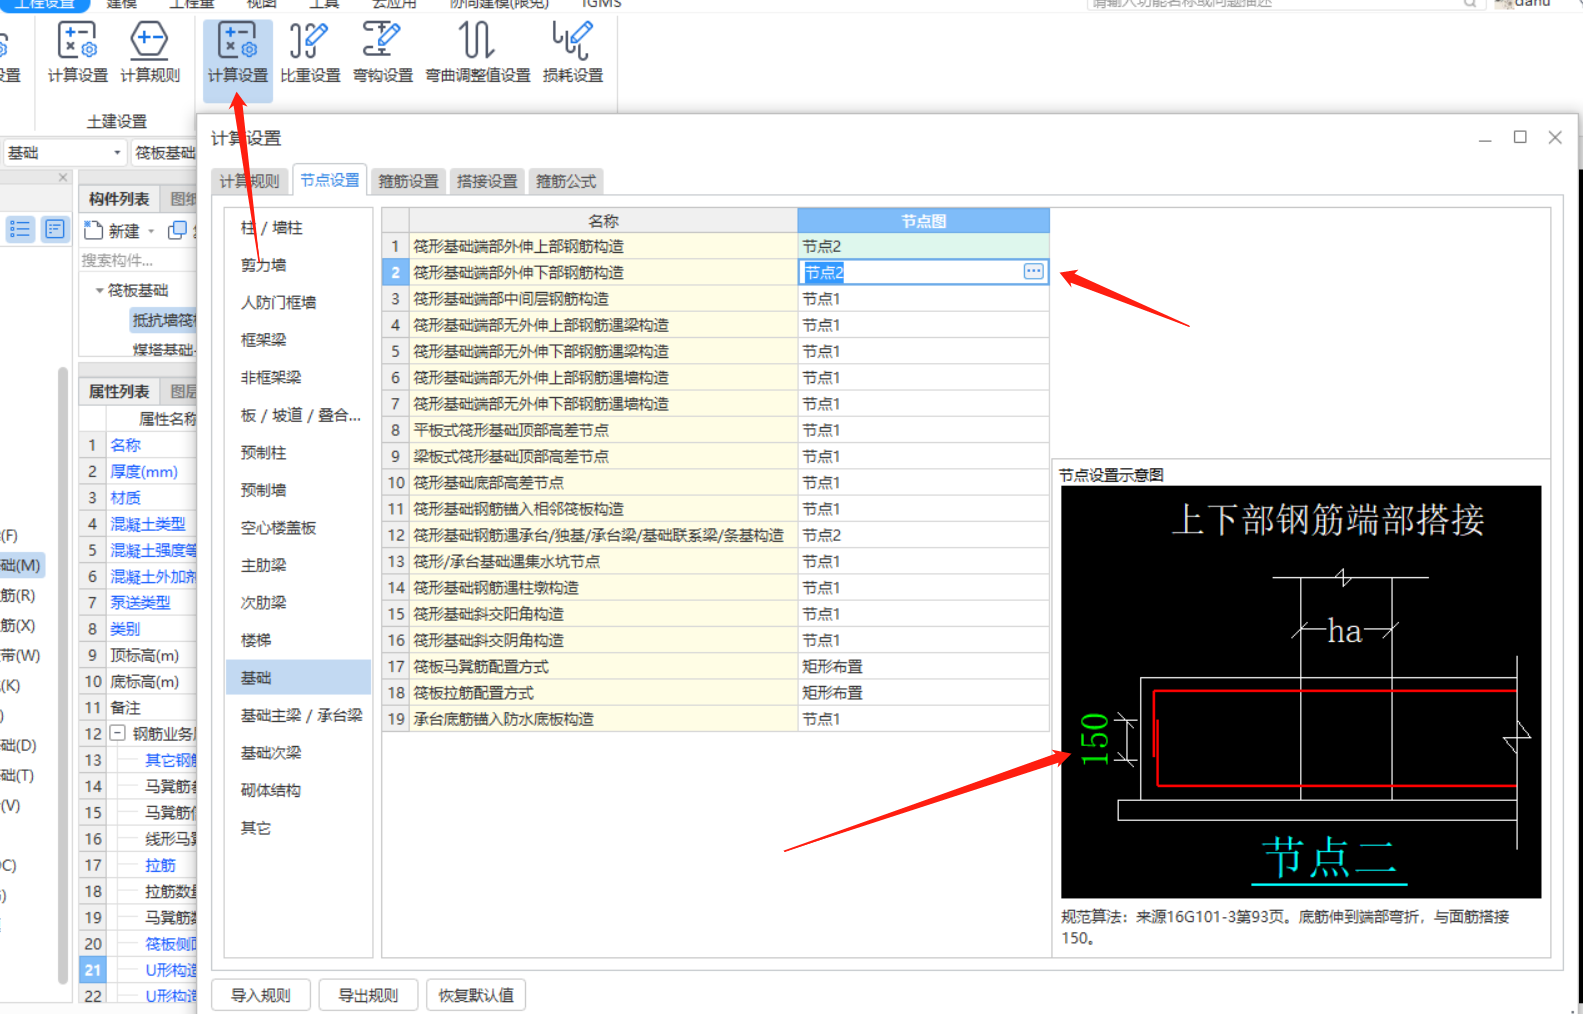The height and width of the screenshot is (1014, 1583).
Task: Switch to the 箍筋设置 tab
Action: point(408,181)
